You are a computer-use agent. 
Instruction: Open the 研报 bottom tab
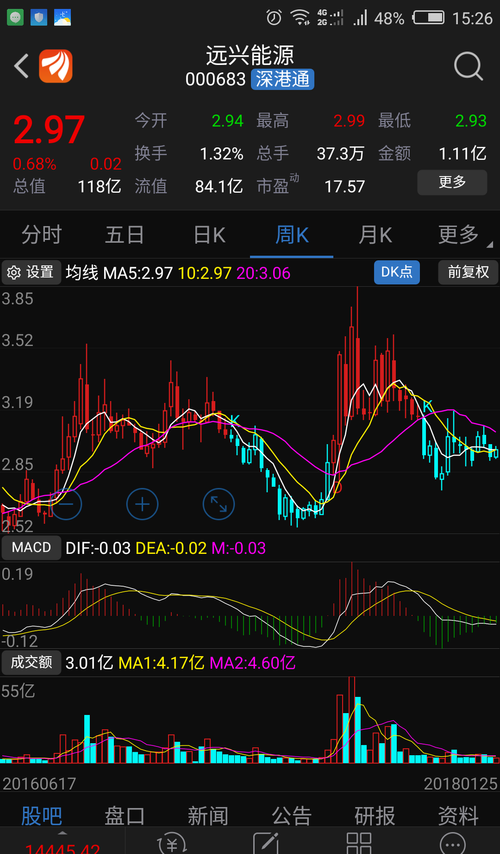[x=375, y=816]
